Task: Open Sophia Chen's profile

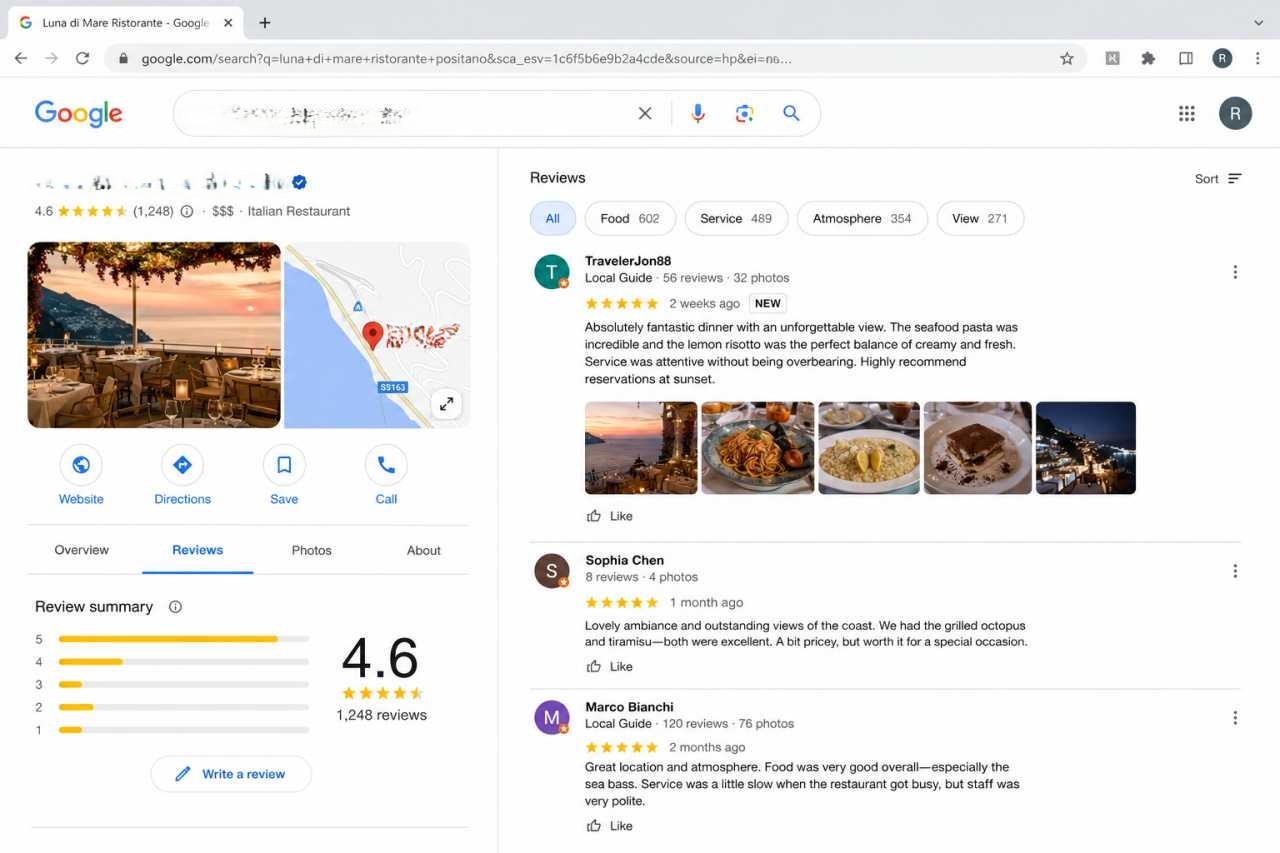Action: pos(625,560)
